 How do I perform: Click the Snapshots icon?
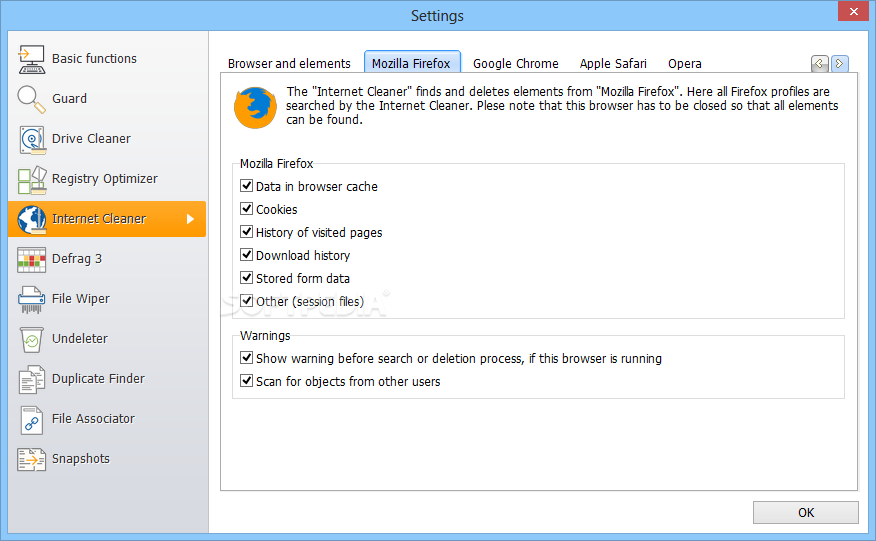tap(31, 459)
